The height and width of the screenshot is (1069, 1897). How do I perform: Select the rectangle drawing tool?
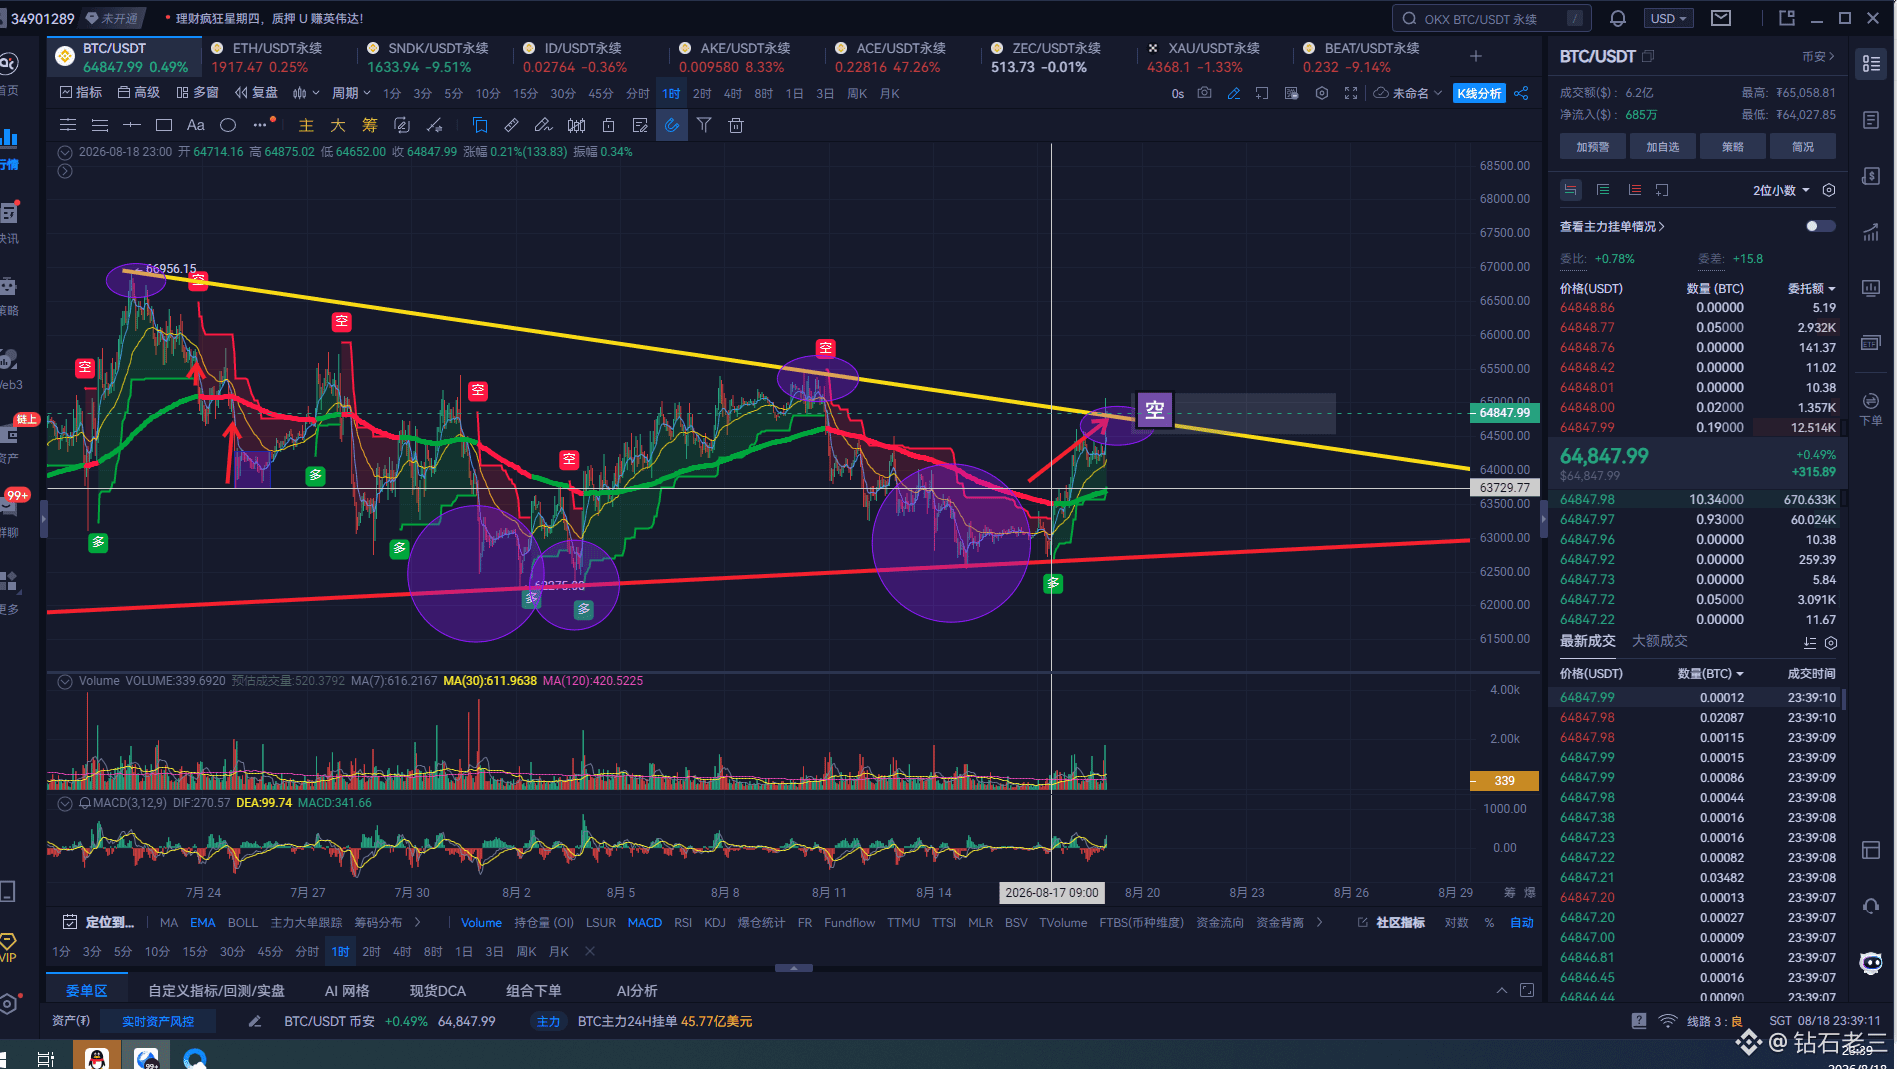tap(164, 125)
